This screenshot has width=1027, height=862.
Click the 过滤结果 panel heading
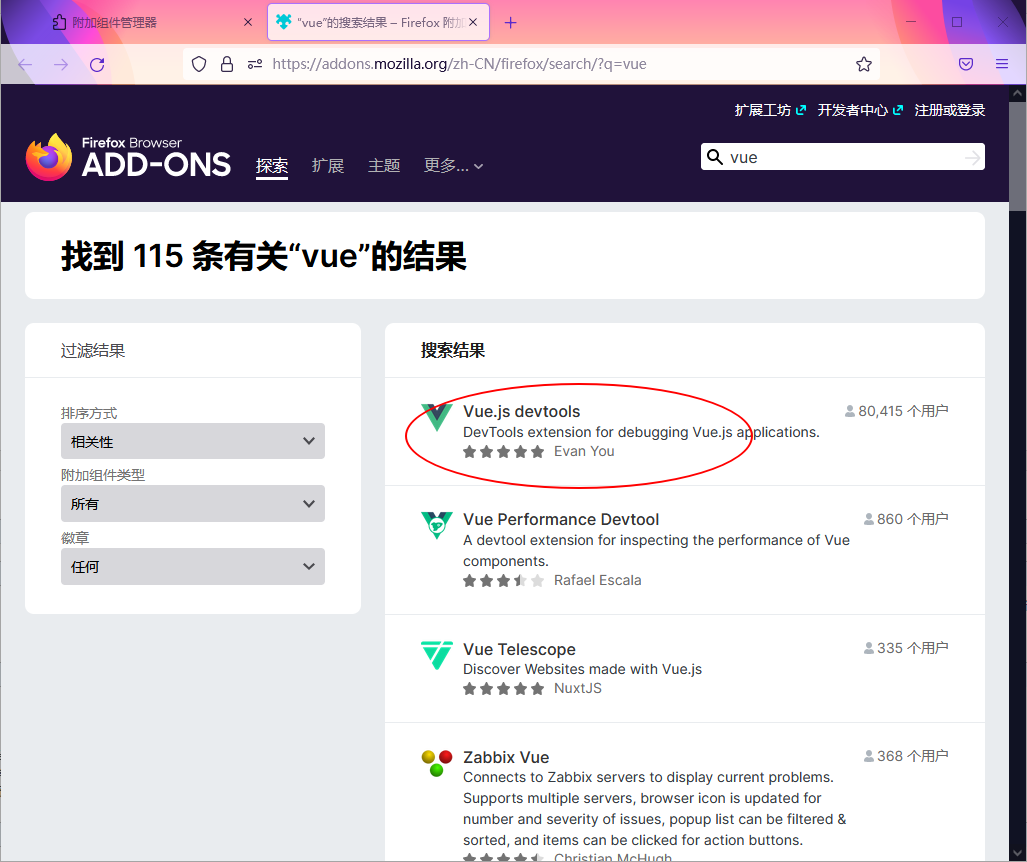93,350
